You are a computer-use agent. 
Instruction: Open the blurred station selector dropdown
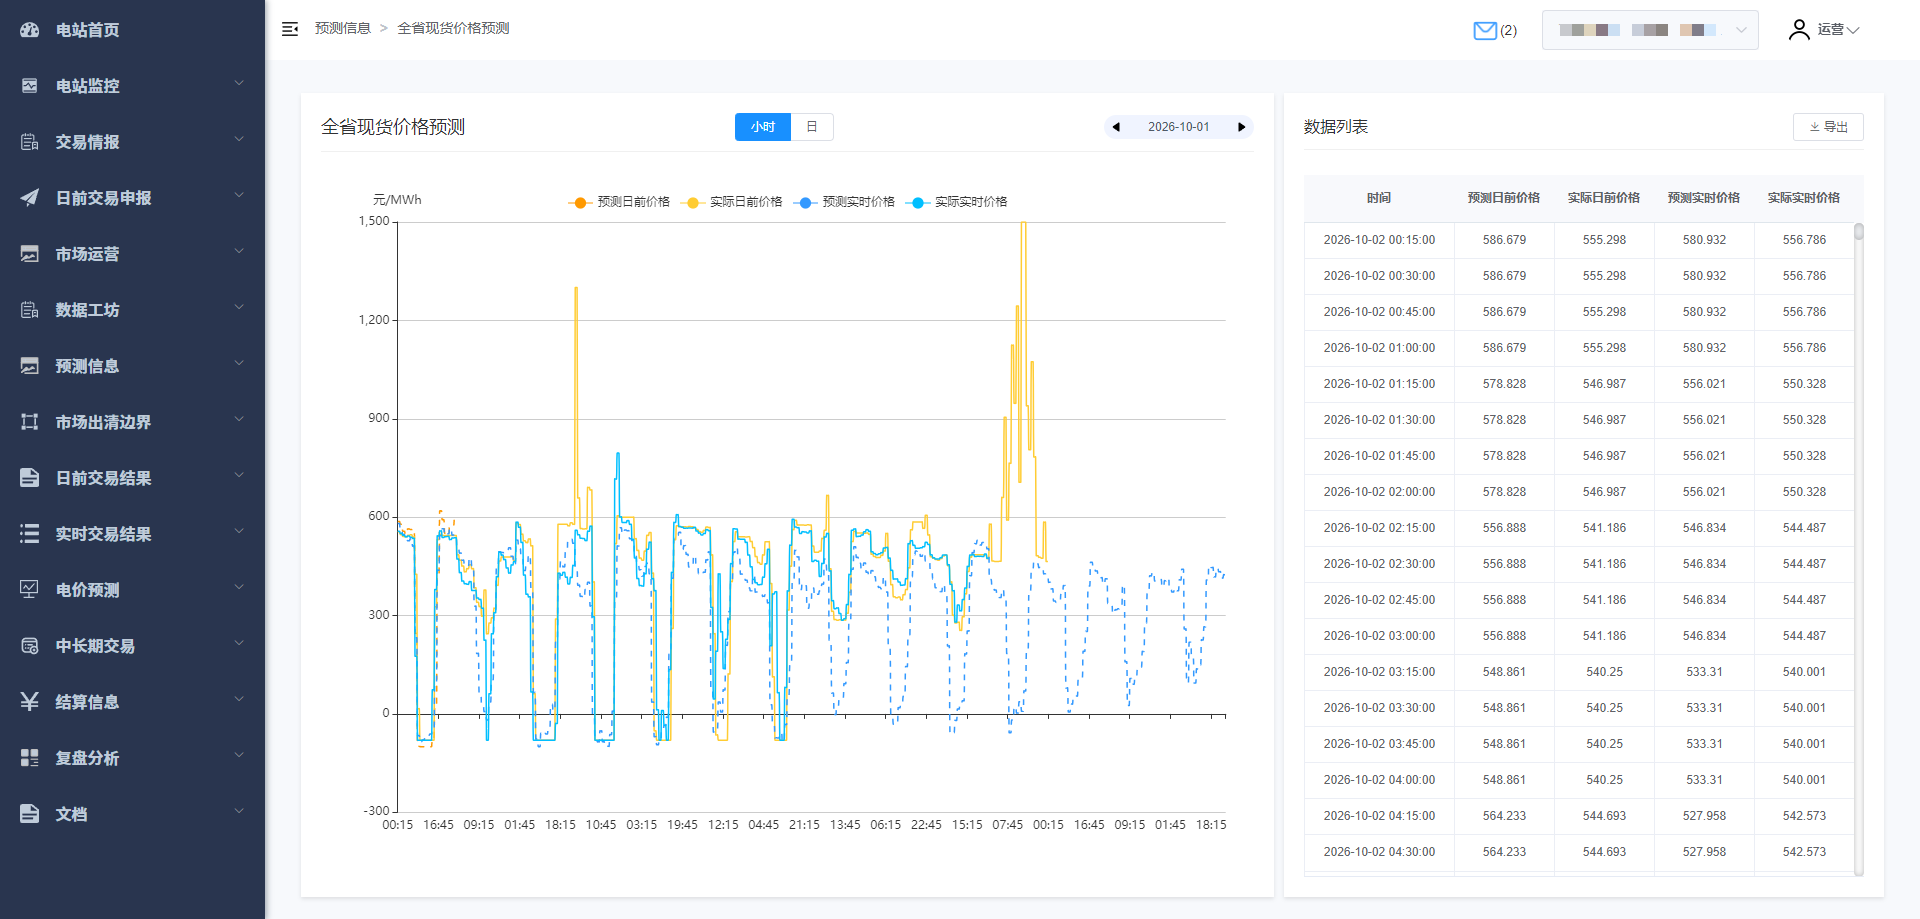click(x=1650, y=30)
